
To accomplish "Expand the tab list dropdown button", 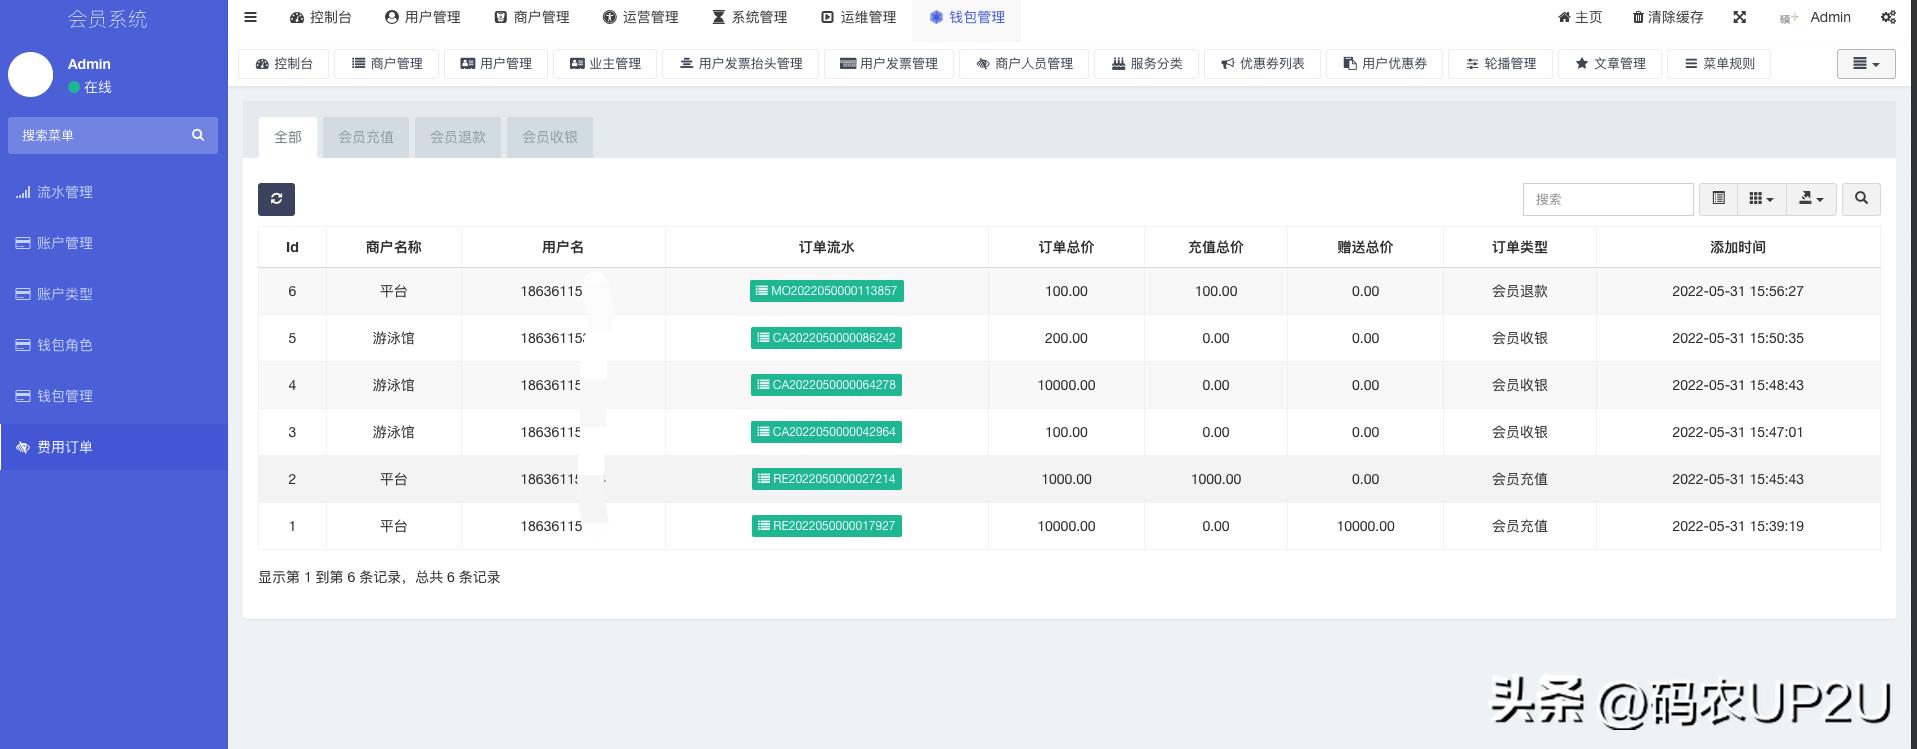I will [1866, 63].
